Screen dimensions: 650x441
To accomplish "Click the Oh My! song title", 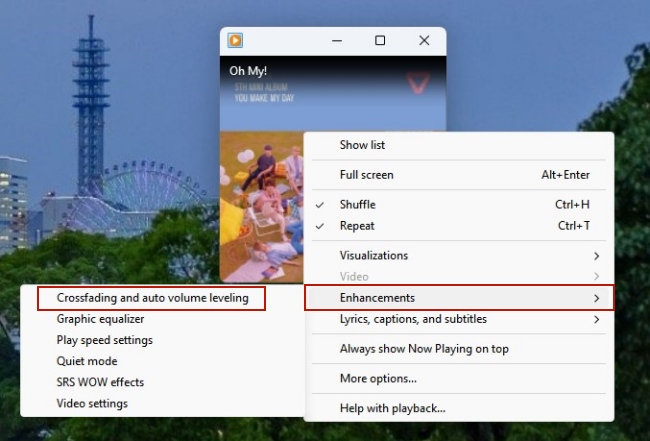I will point(248,71).
